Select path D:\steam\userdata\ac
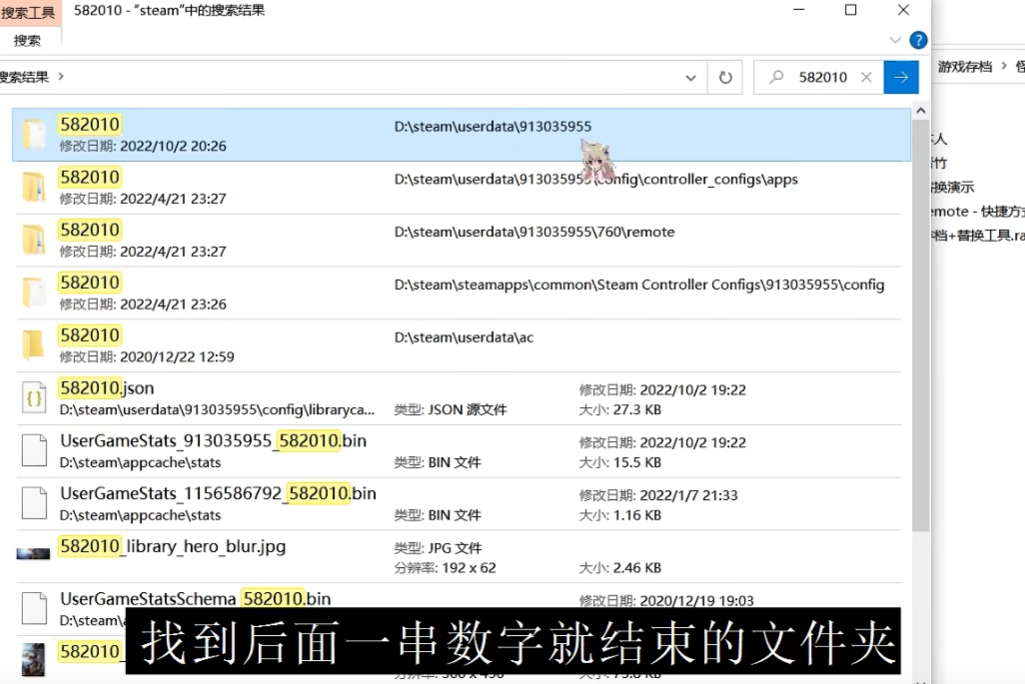Screen dimensions: 1025x684 pos(463,337)
